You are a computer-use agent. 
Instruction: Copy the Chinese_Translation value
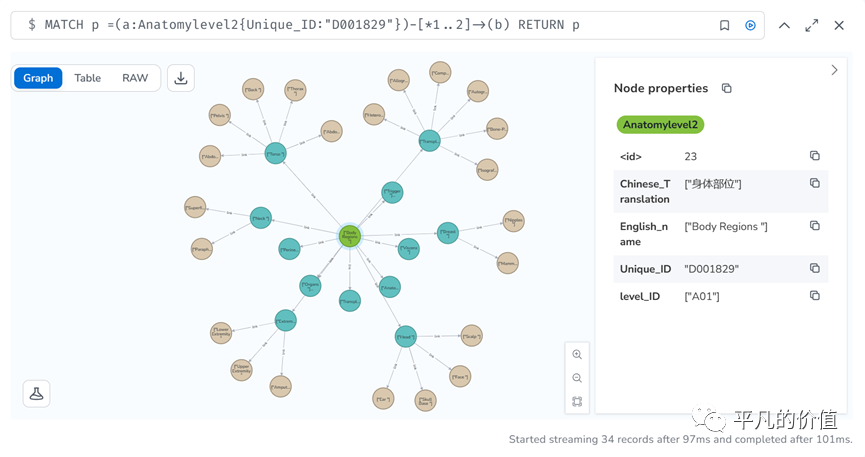coord(814,184)
